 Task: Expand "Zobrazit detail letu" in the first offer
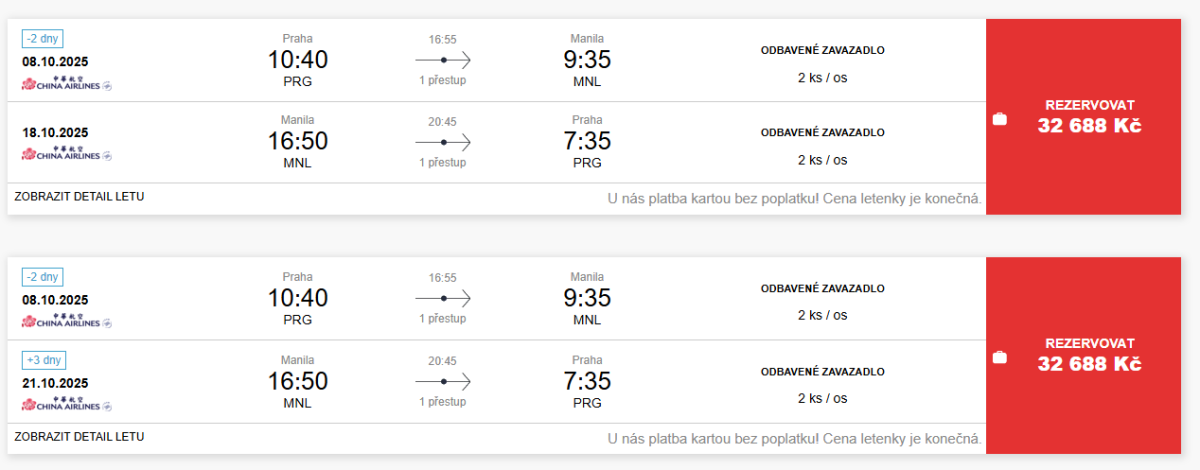tap(80, 197)
